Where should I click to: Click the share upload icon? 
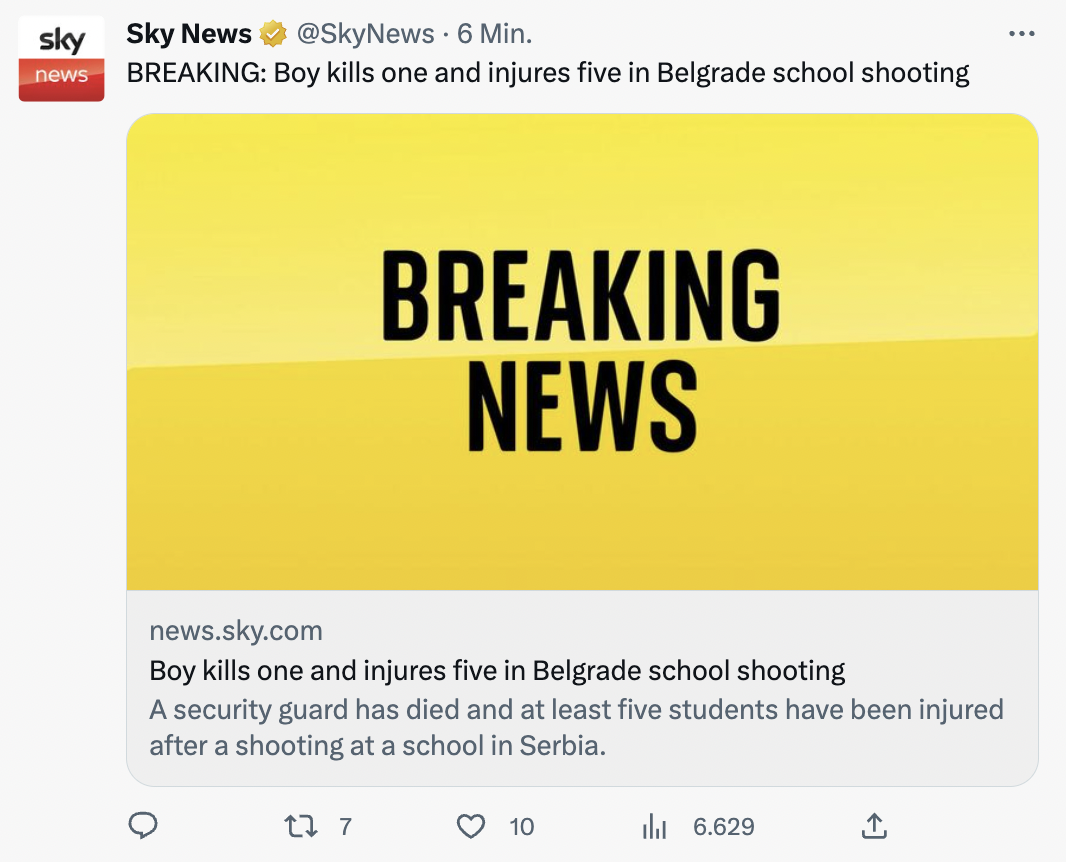coord(873,826)
